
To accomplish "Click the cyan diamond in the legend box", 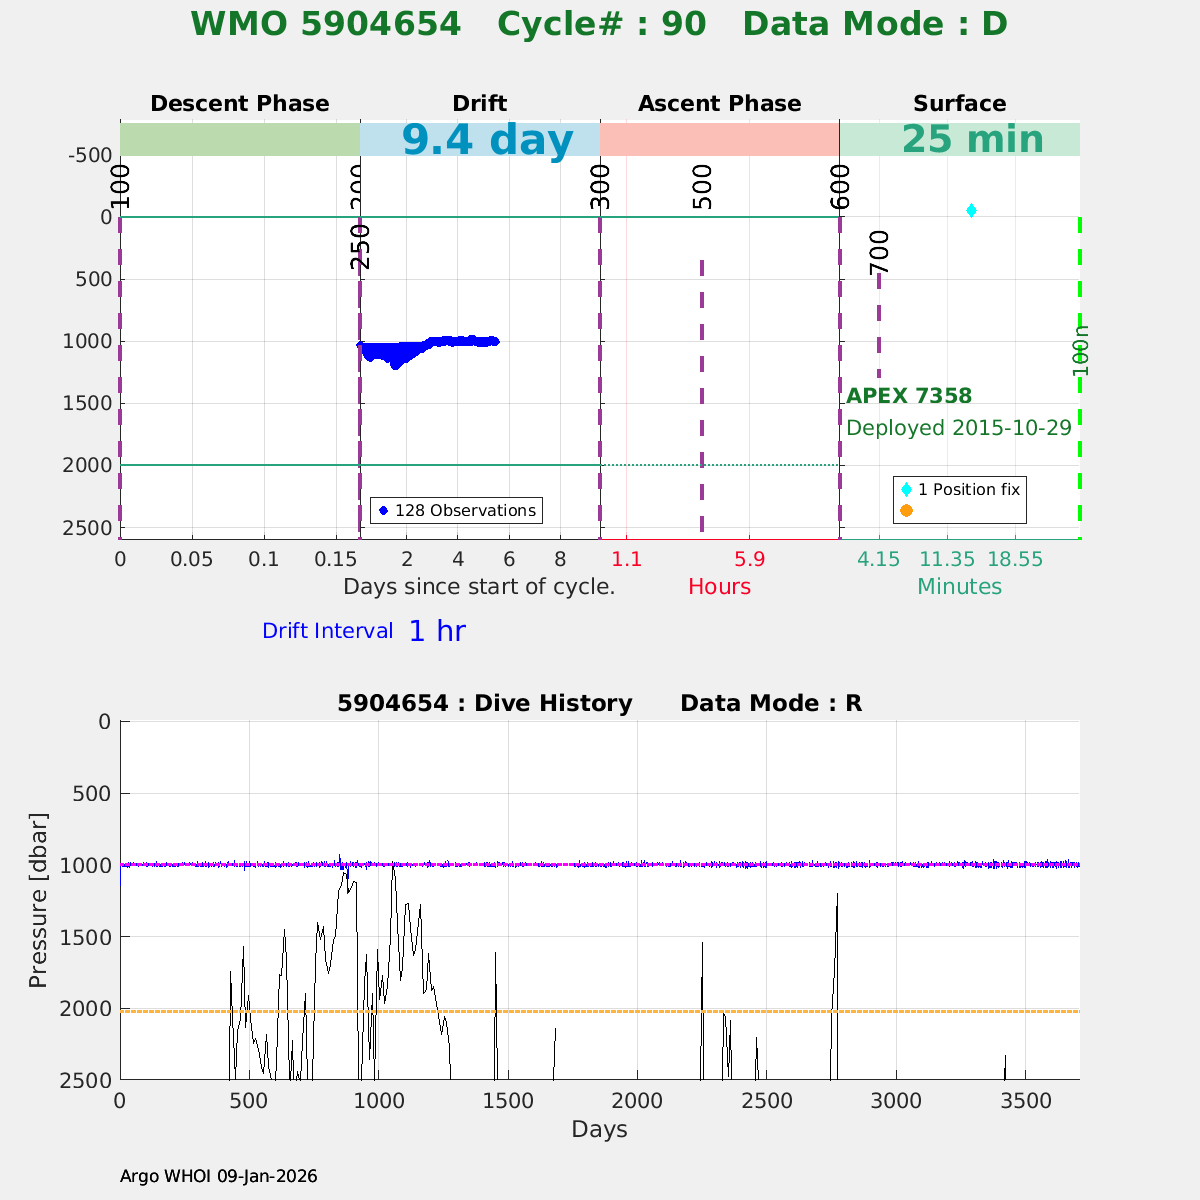I will click(906, 489).
